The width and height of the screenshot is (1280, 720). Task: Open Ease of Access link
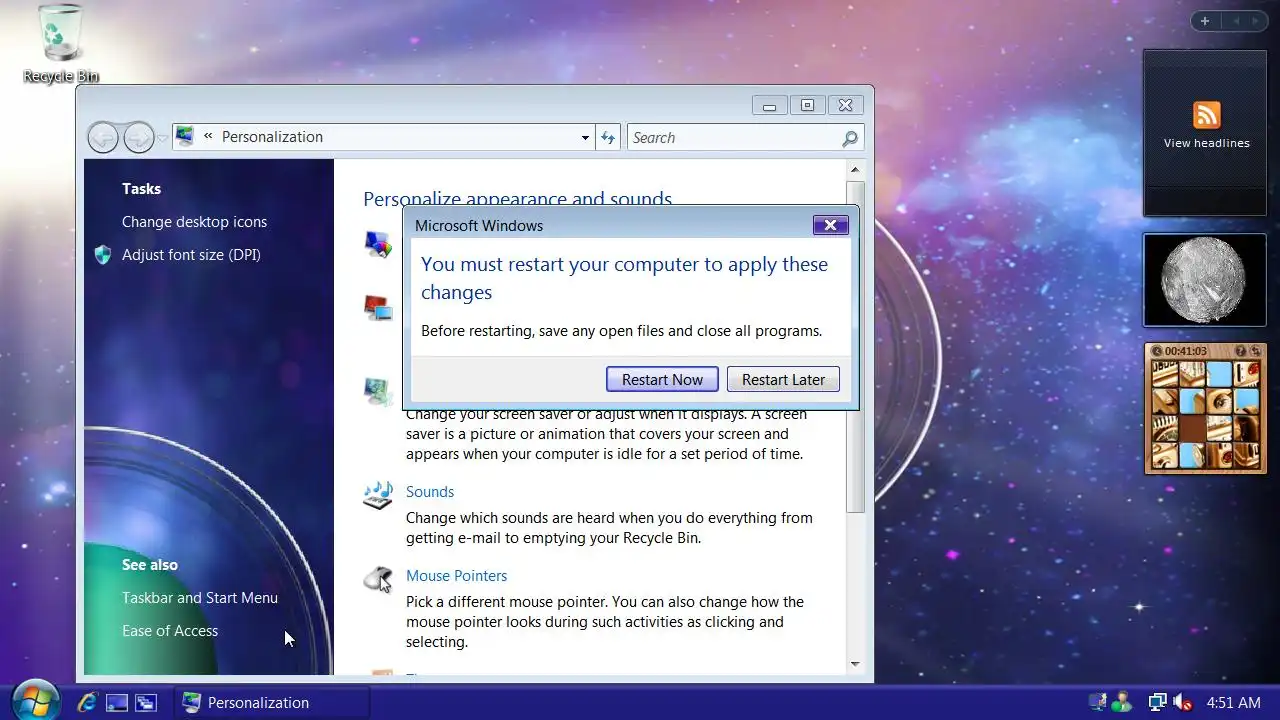[170, 631]
